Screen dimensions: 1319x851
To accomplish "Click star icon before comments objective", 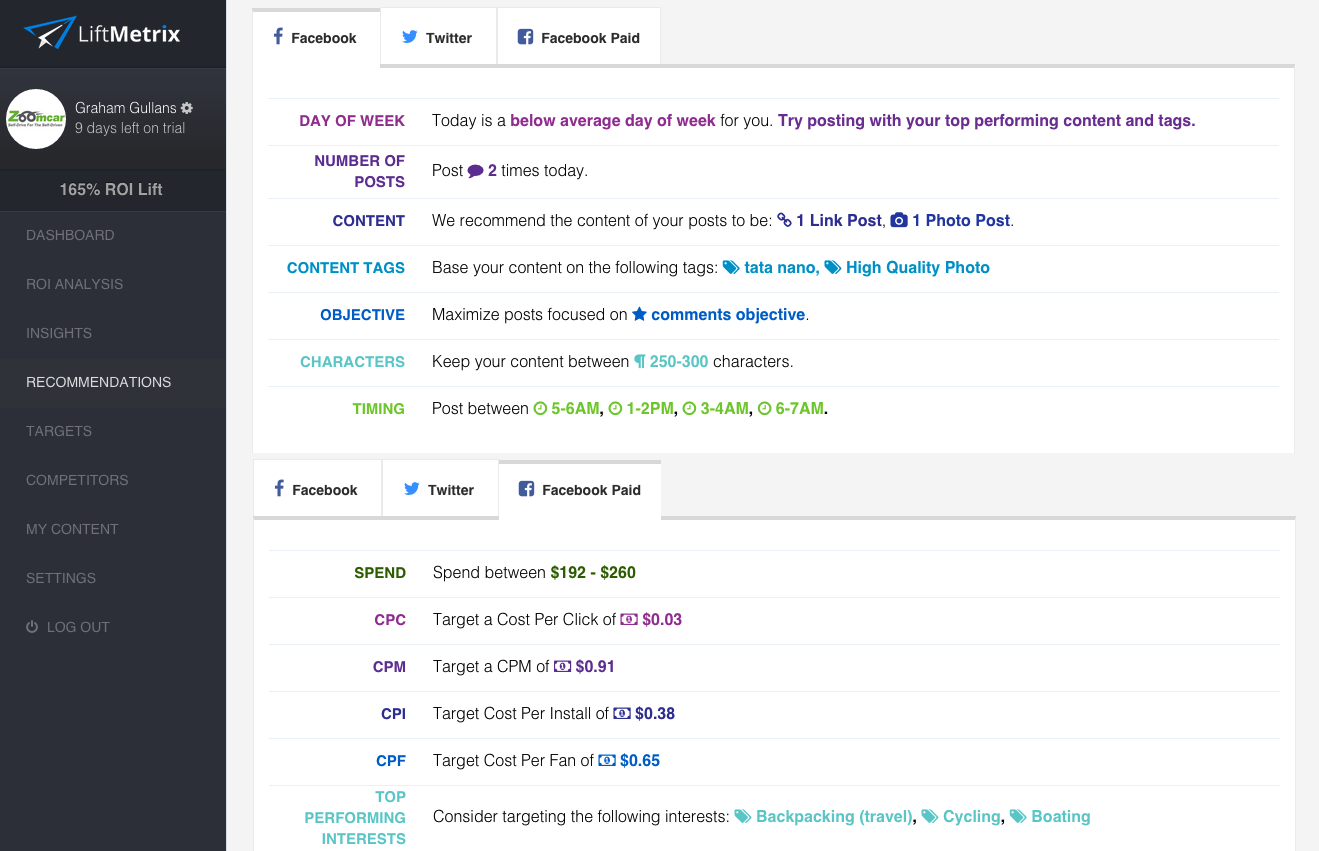I will [x=639, y=314].
